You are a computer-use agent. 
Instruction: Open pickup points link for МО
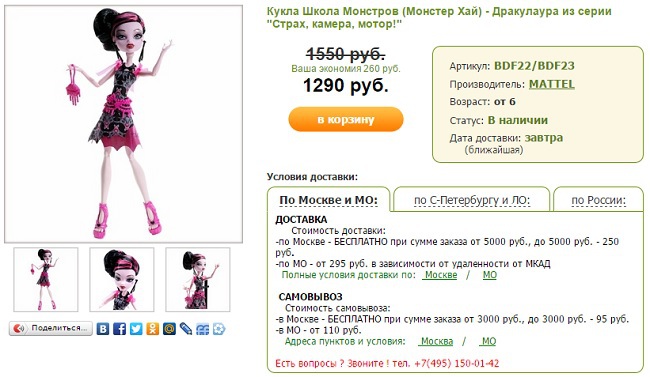pos(488,341)
